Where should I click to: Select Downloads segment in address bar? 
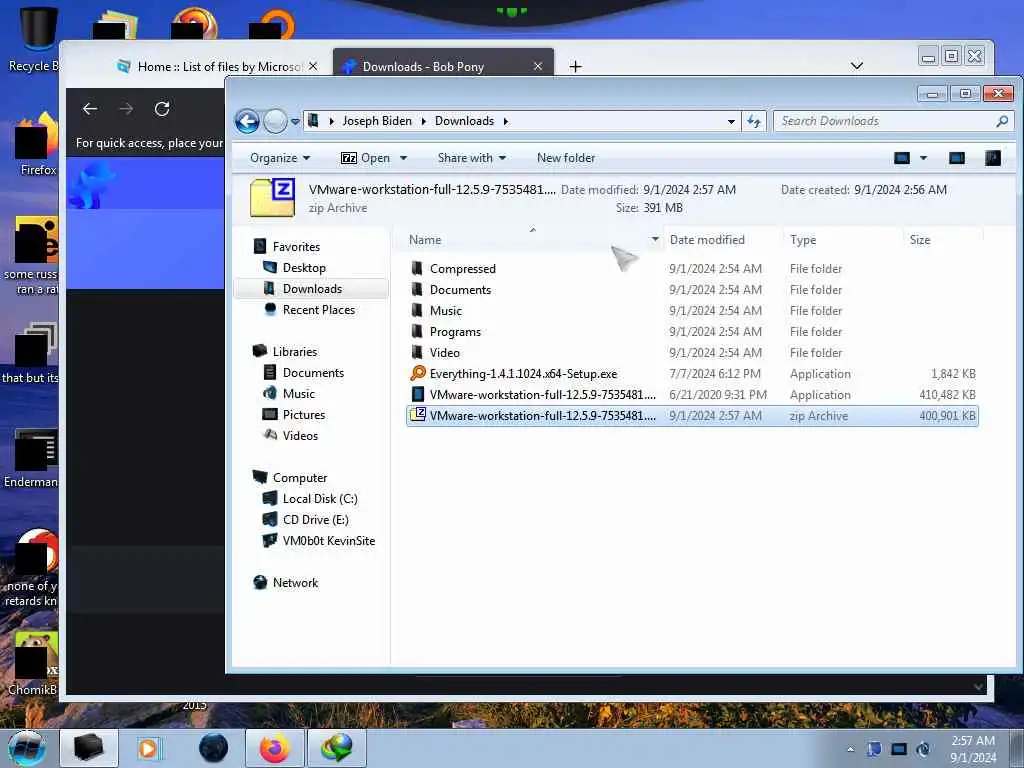(464, 121)
